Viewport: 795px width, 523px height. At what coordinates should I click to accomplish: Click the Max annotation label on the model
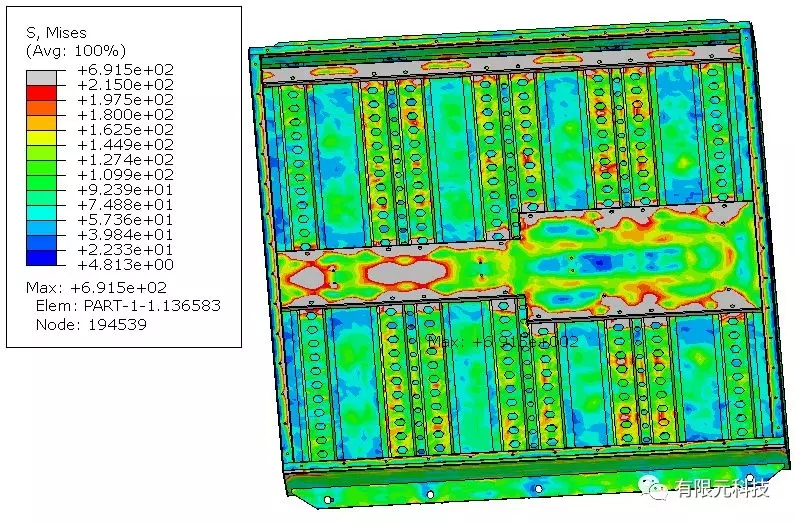coord(503,341)
